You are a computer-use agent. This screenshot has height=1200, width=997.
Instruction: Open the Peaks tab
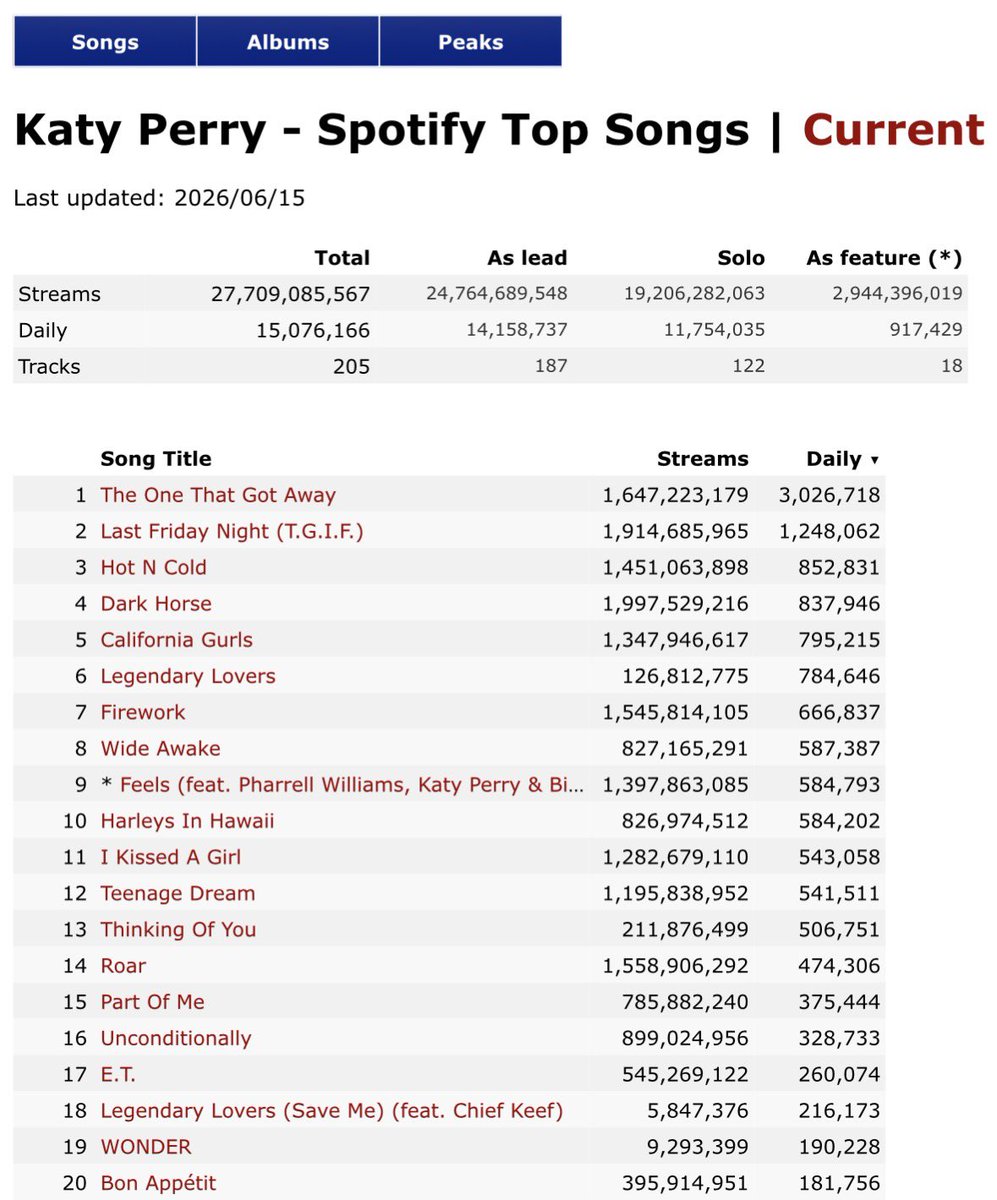coord(470,42)
